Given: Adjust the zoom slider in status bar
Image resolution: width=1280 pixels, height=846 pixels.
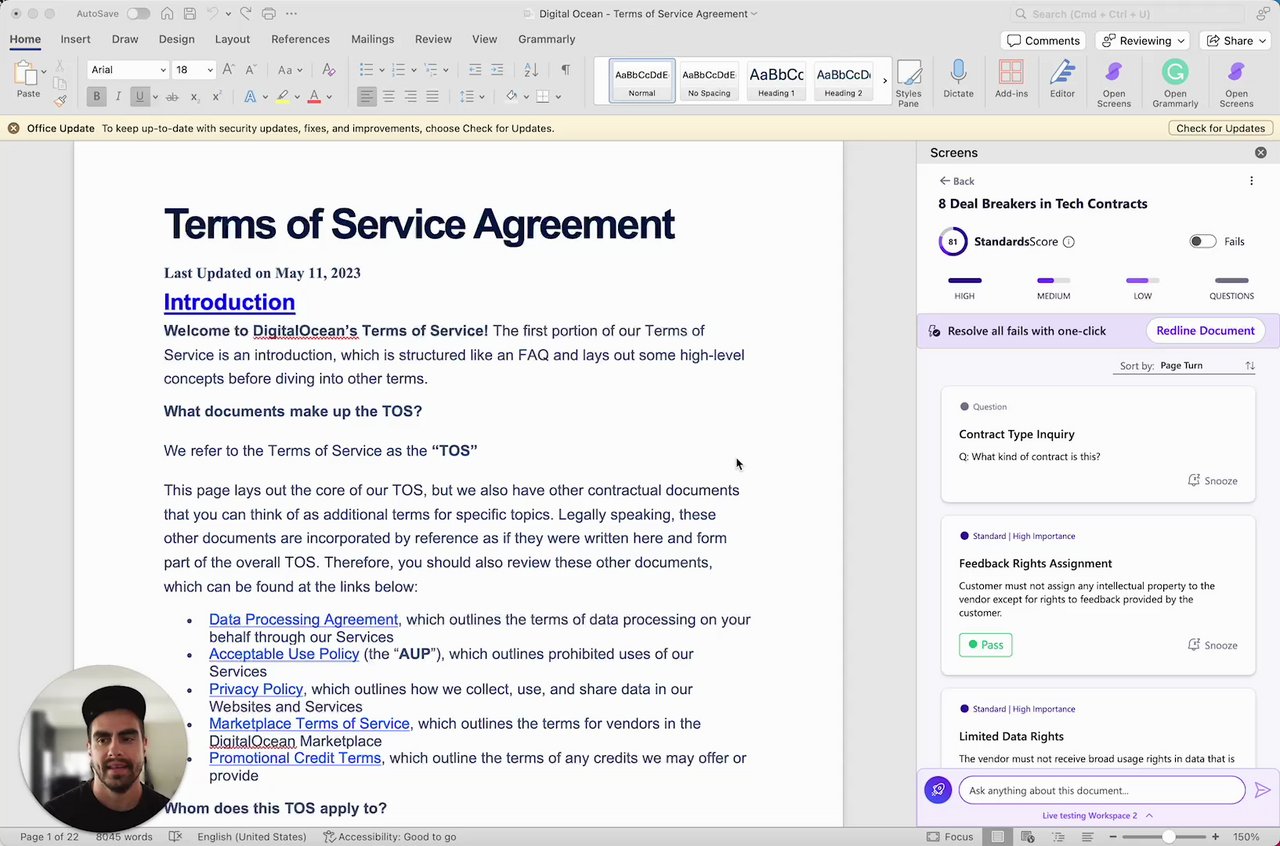Looking at the screenshot, I should (1168, 837).
